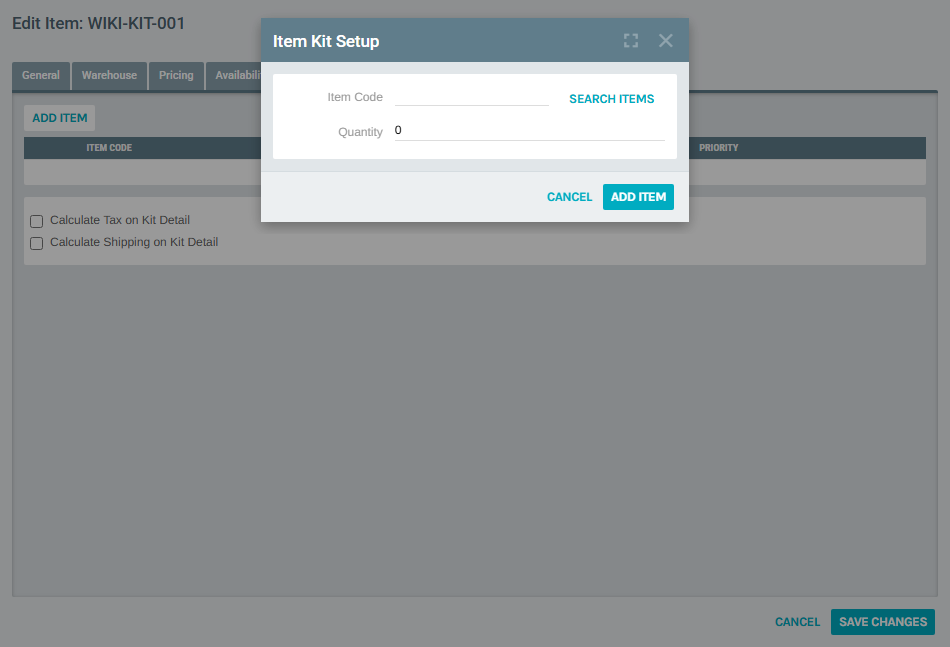Switch to the Pricing tab

click(x=176, y=75)
